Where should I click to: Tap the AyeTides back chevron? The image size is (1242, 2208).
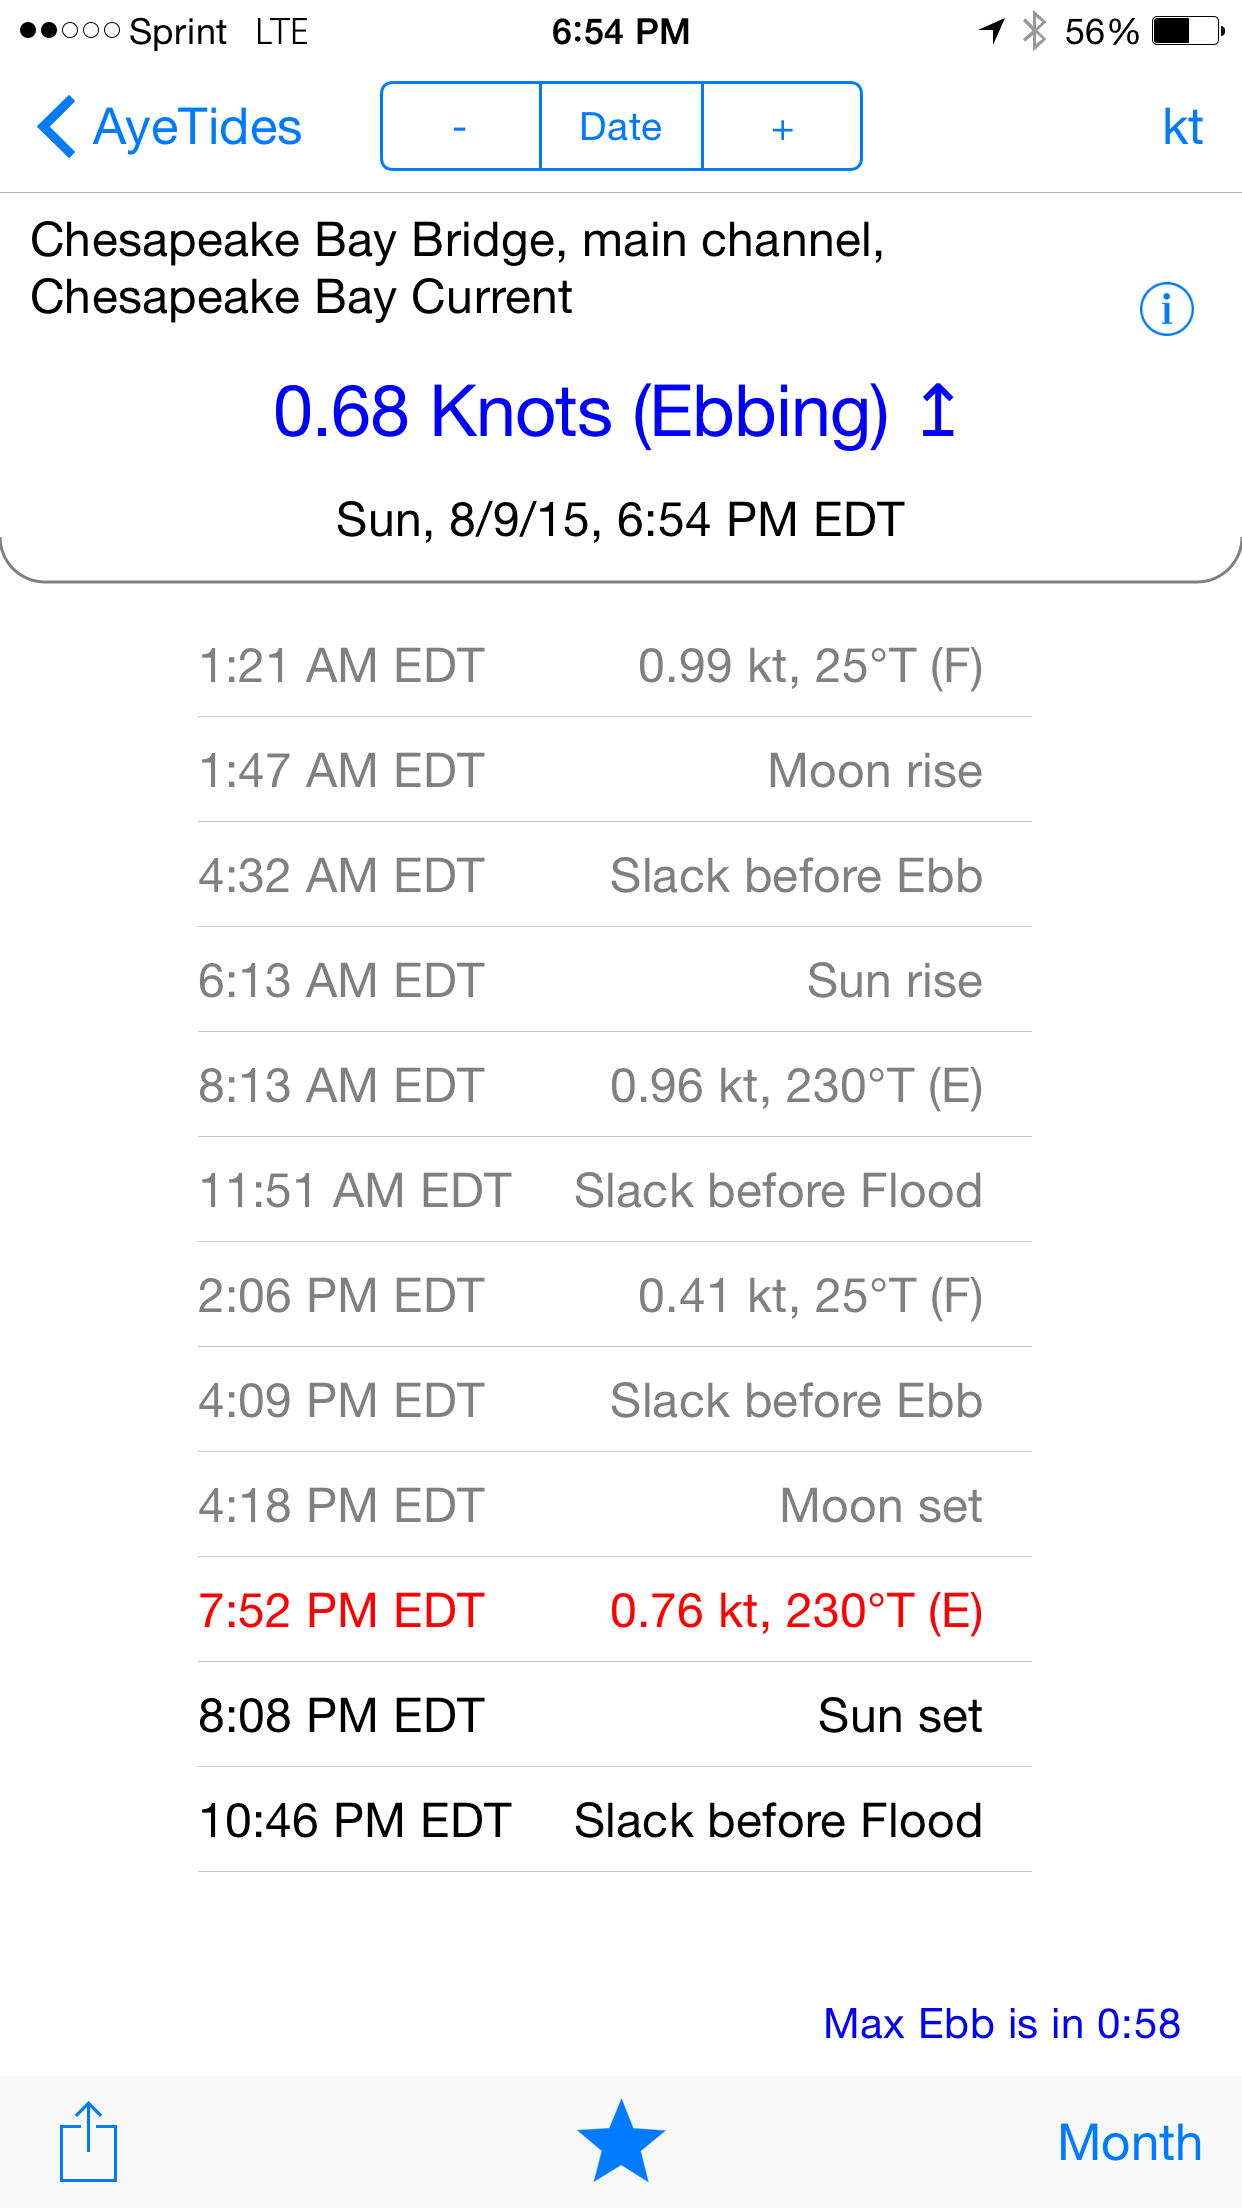[58, 127]
